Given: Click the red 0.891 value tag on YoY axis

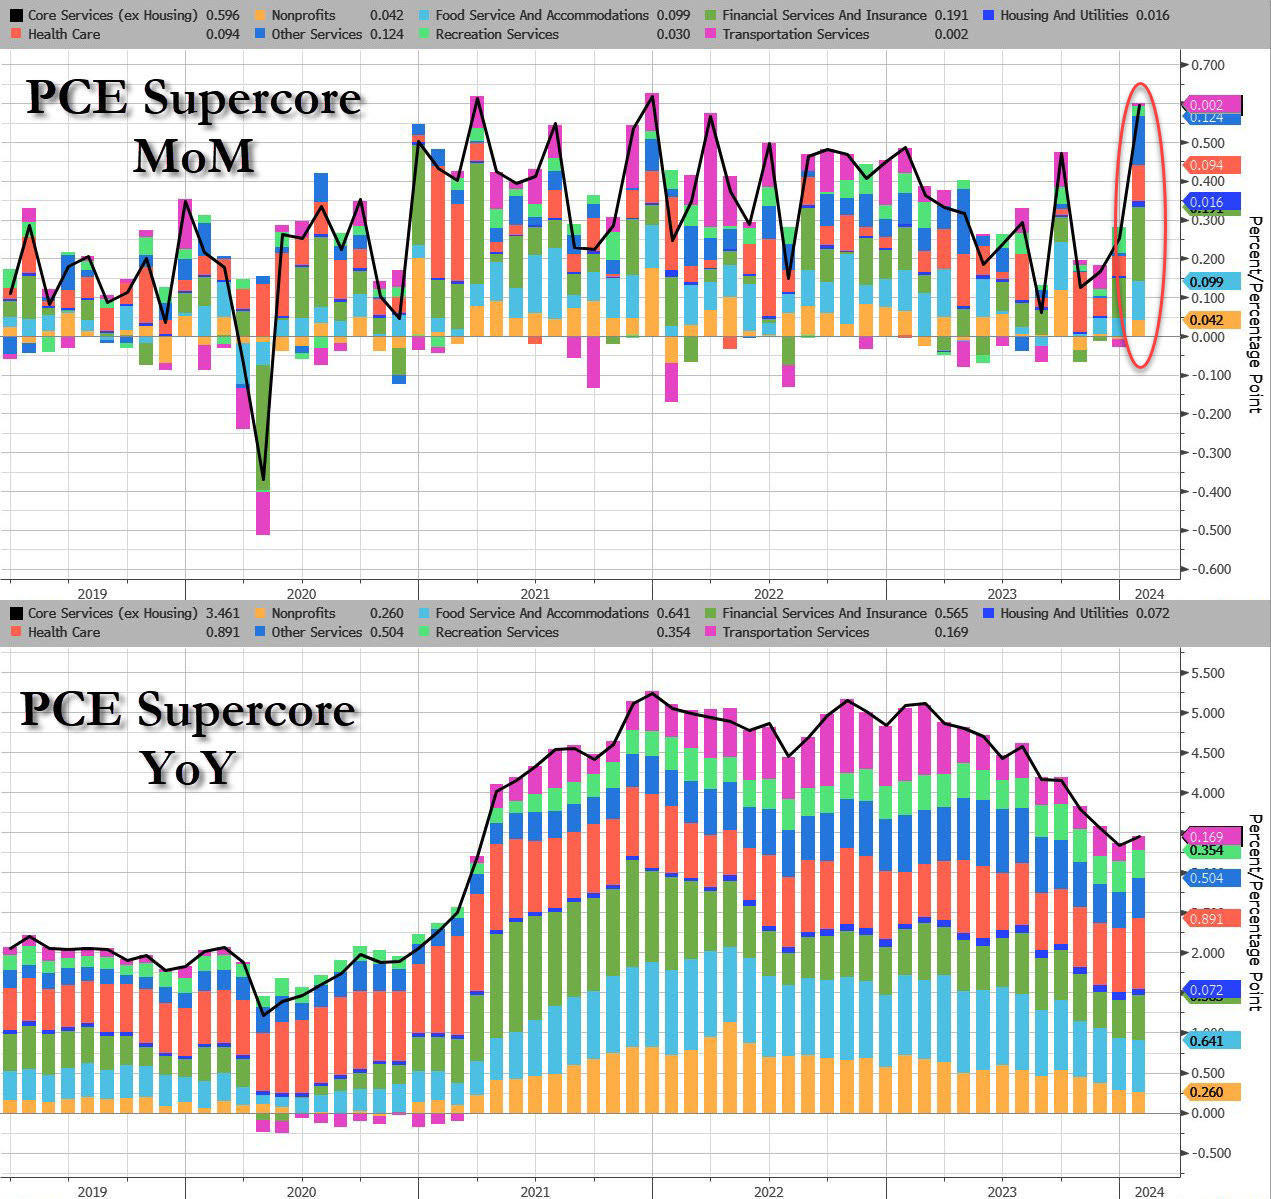Looking at the screenshot, I should 1212,918.
